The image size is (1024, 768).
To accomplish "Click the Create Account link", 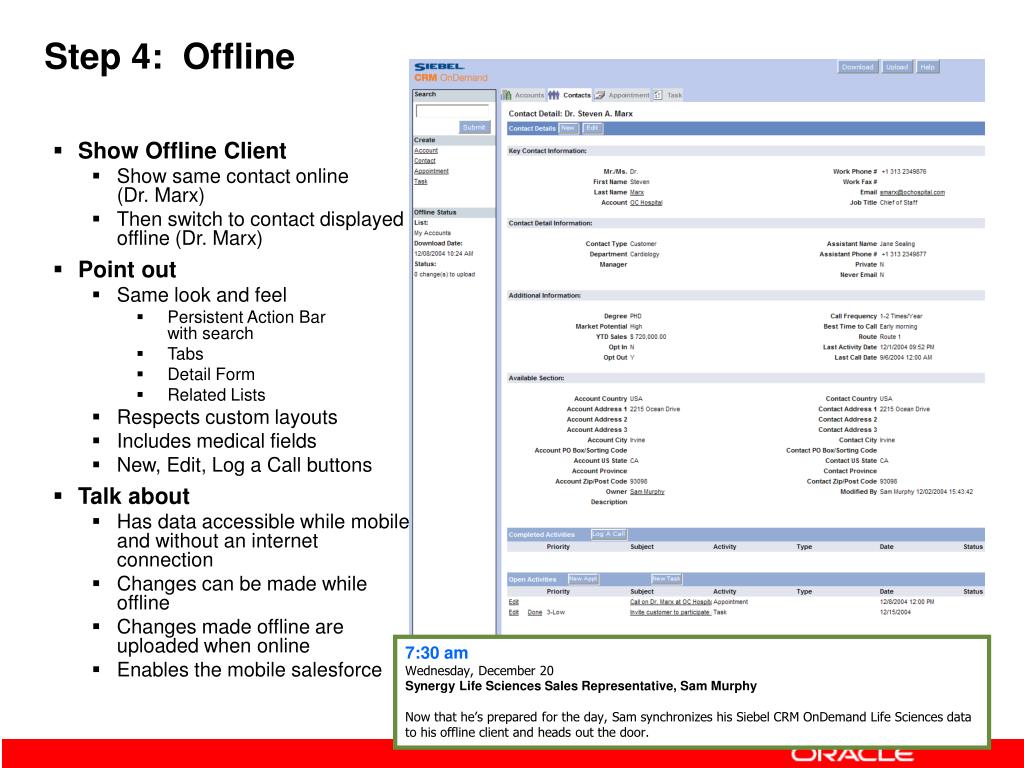I will (426, 150).
